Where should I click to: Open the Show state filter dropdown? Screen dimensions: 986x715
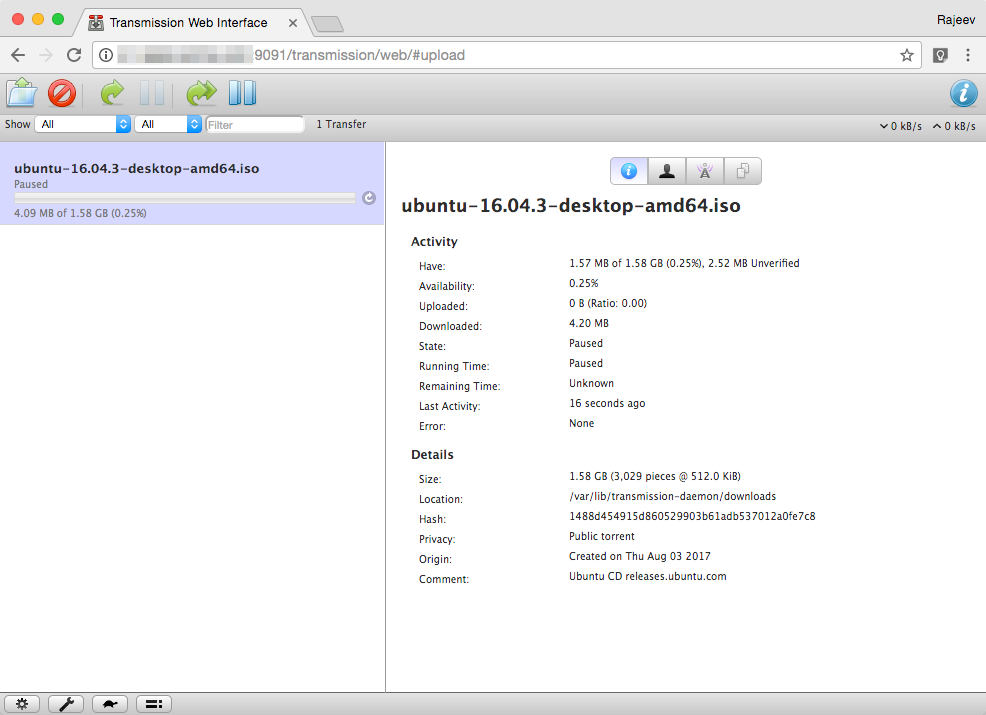pyautogui.click(x=82, y=124)
